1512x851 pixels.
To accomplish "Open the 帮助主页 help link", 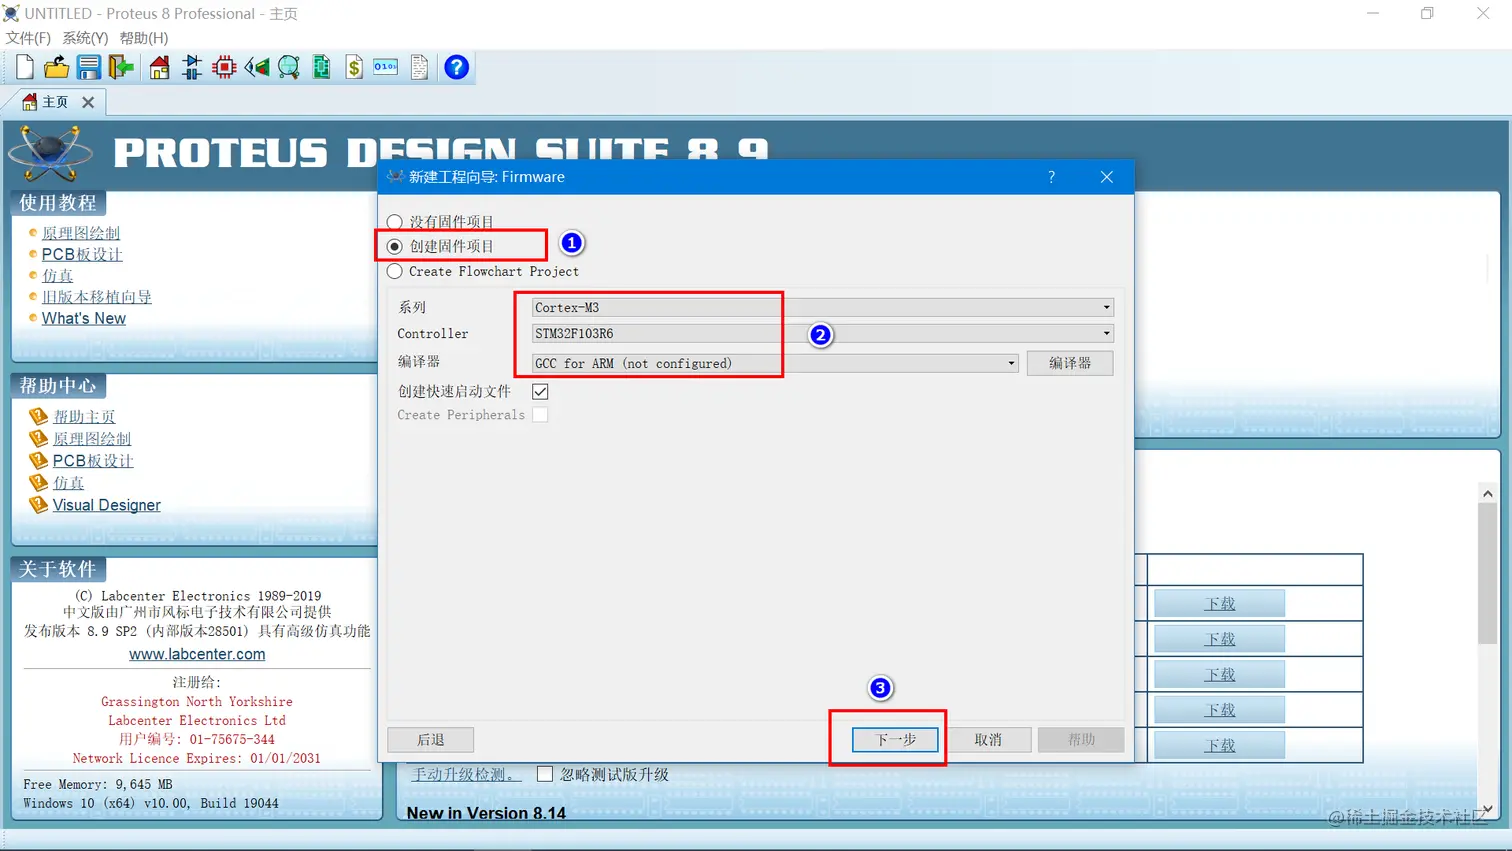I will click(84, 416).
